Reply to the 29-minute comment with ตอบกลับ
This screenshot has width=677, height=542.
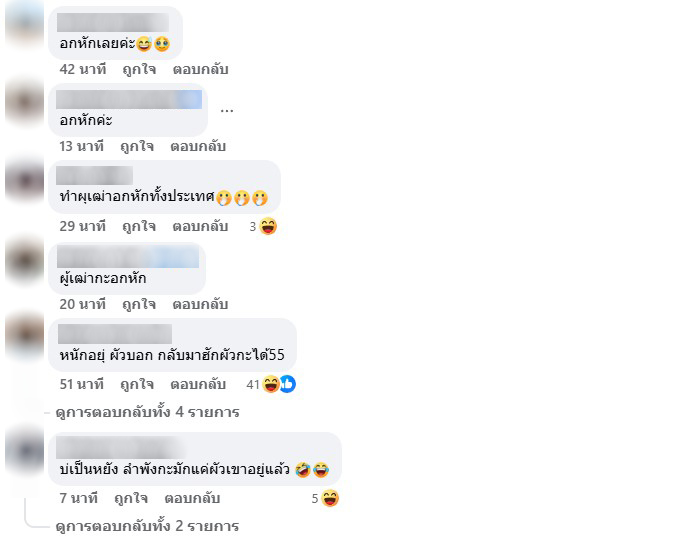coord(200,226)
